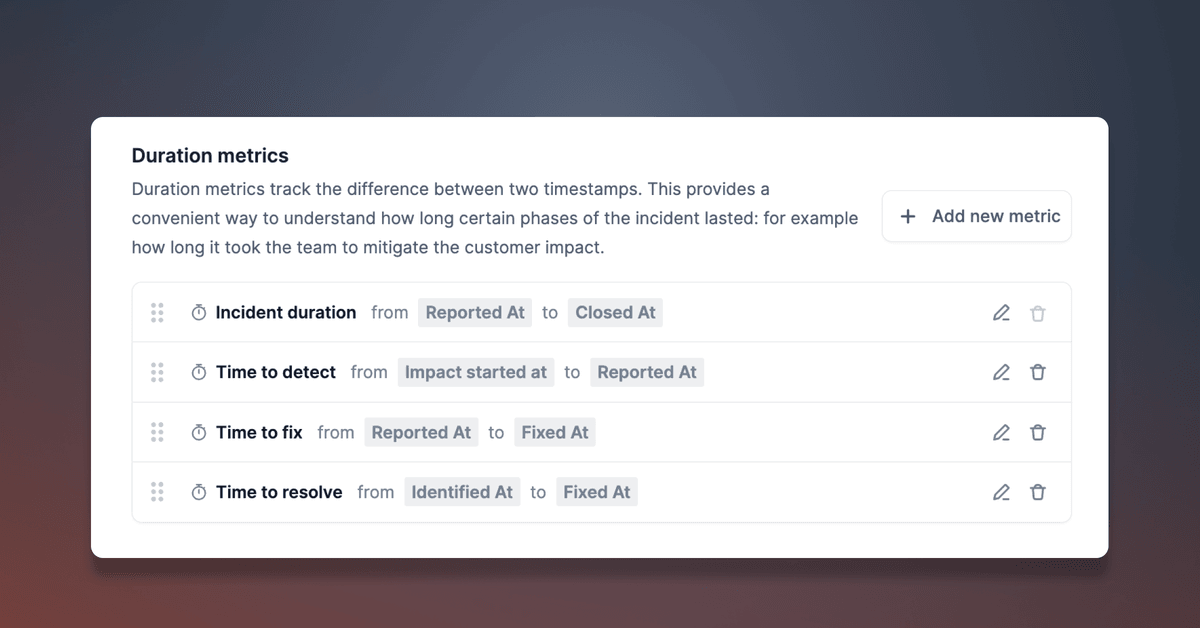Click the edit pencil icon for Incident duration
Image resolution: width=1200 pixels, height=628 pixels.
(x=1001, y=312)
